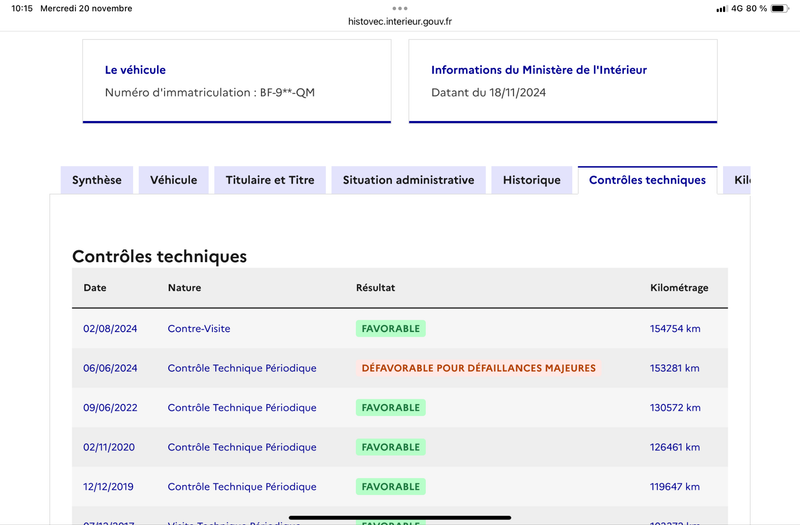Screen dimensions: 800x525
Task: Click the Résultat column header
Action: (376, 288)
